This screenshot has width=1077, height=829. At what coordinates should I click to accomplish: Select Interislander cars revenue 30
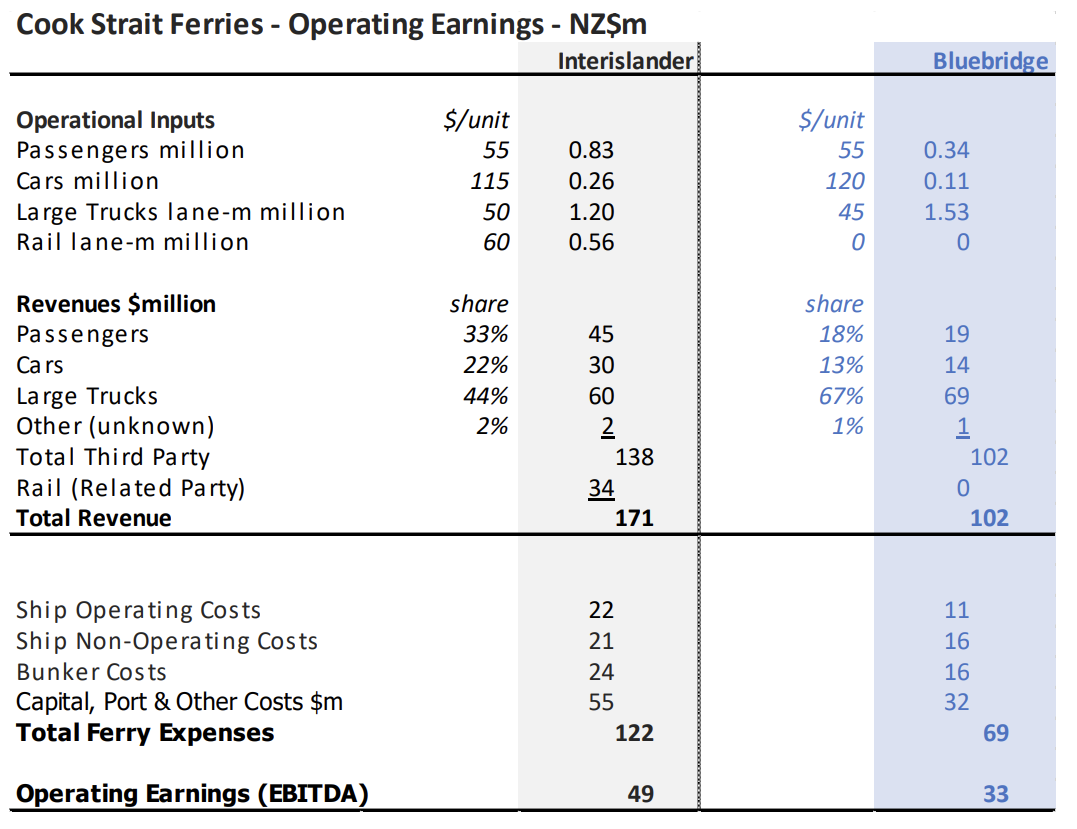tap(601, 365)
